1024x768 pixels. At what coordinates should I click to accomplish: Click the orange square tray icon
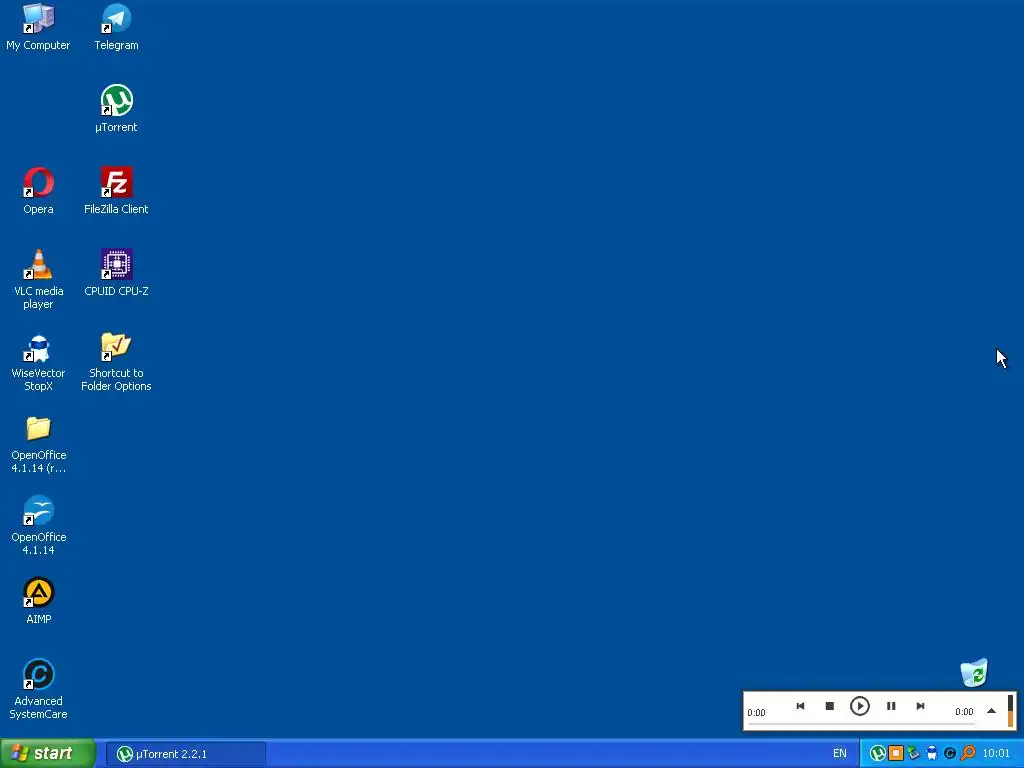[896, 754]
